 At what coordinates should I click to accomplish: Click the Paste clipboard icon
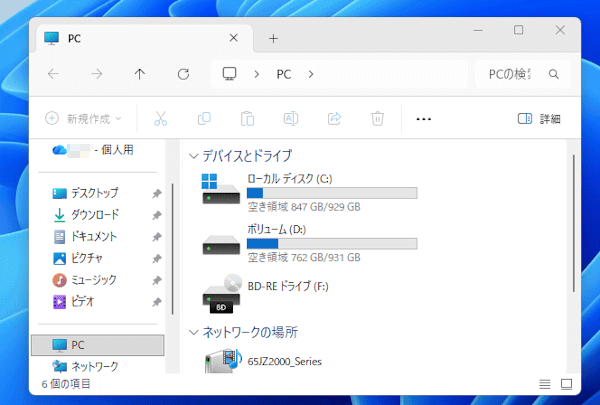tap(248, 119)
